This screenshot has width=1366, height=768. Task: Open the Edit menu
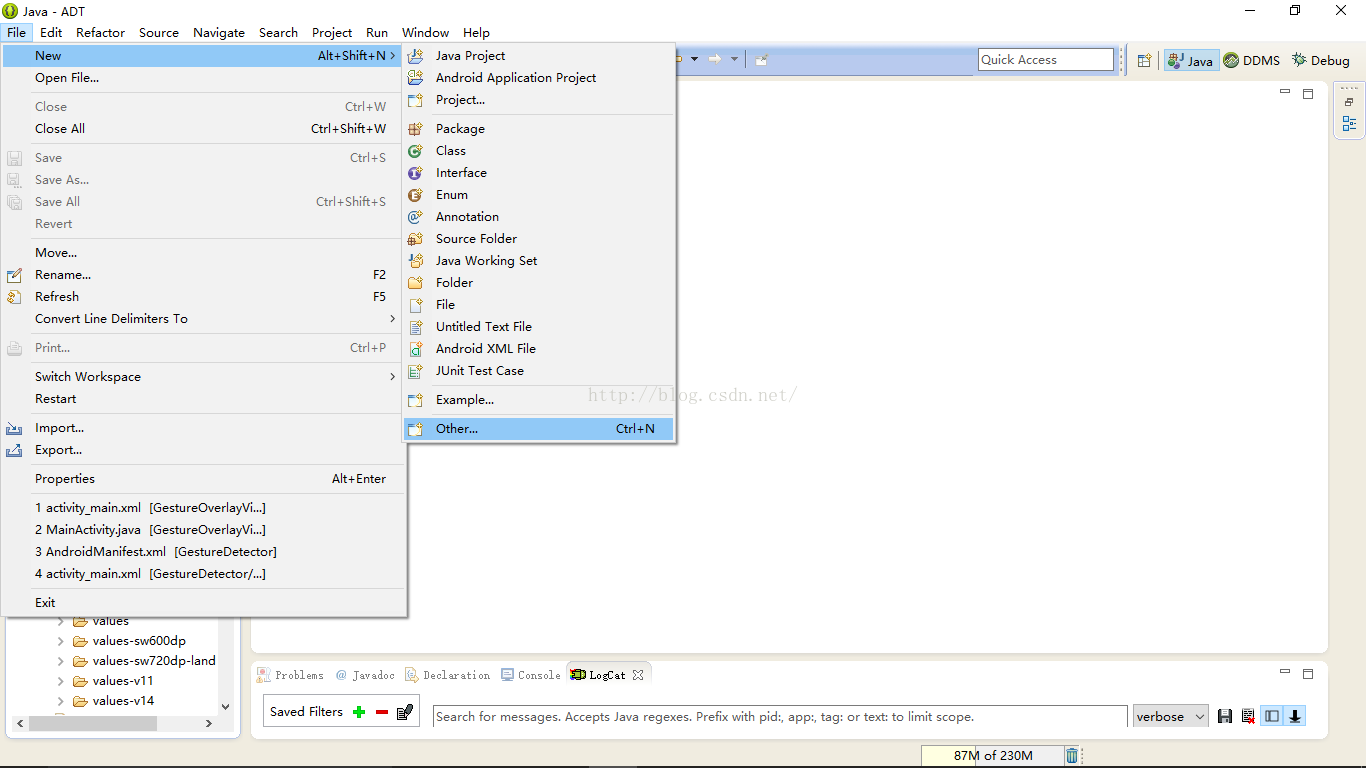(x=51, y=32)
